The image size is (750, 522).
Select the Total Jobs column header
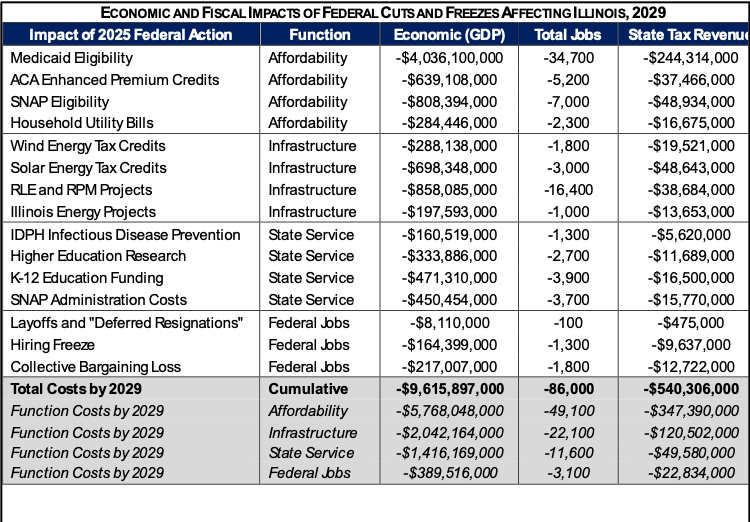(x=567, y=35)
